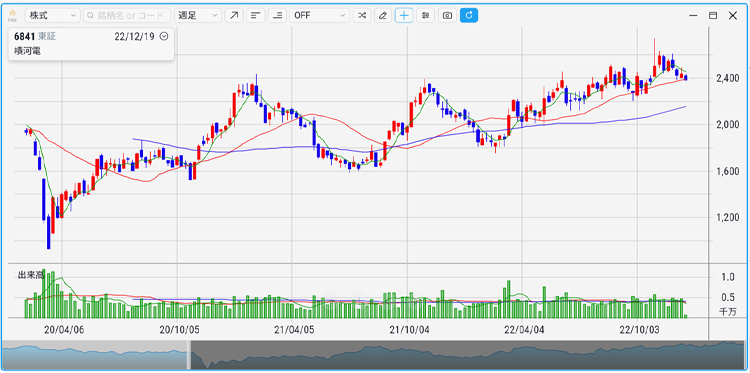The image size is (750, 373).
Task: Click the 22/10/03 date axis label
Action: pyautogui.click(x=639, y=329)
